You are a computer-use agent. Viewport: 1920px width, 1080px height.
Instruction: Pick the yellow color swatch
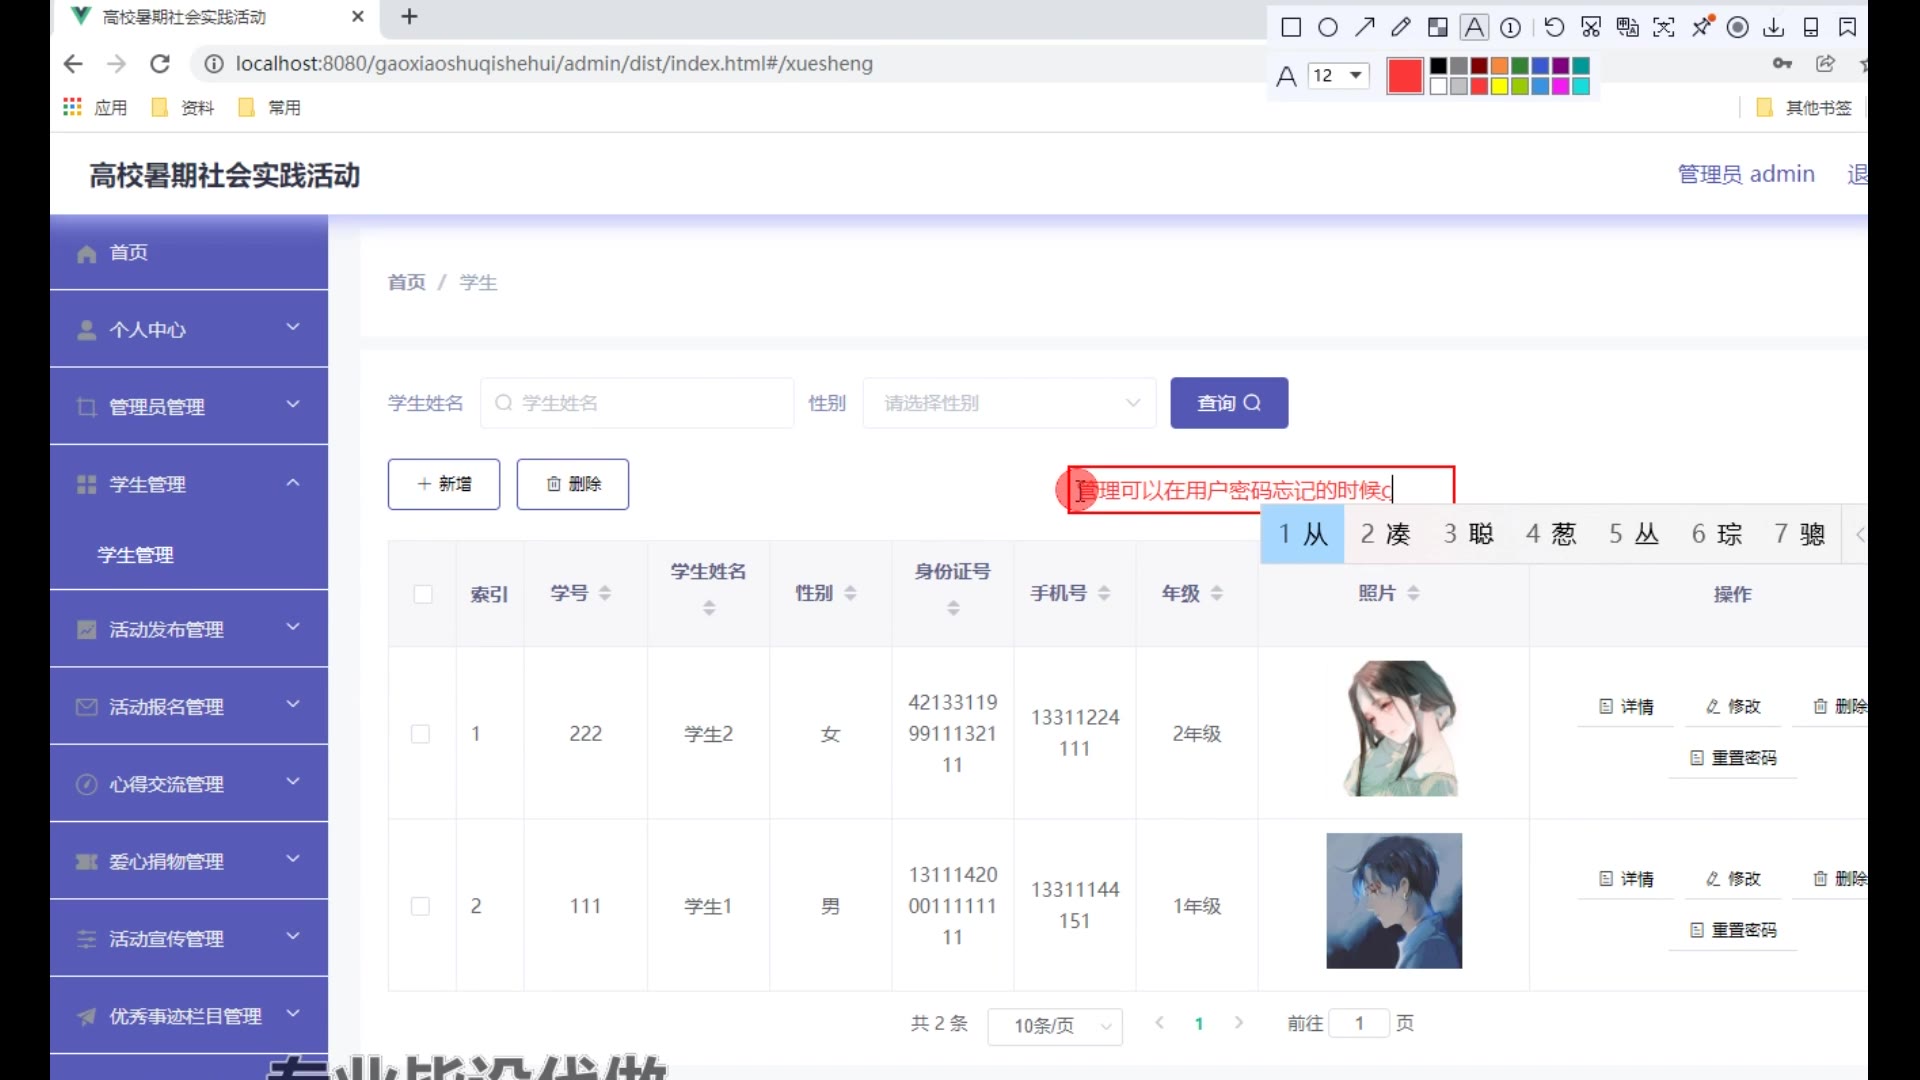click(1499, 87)
